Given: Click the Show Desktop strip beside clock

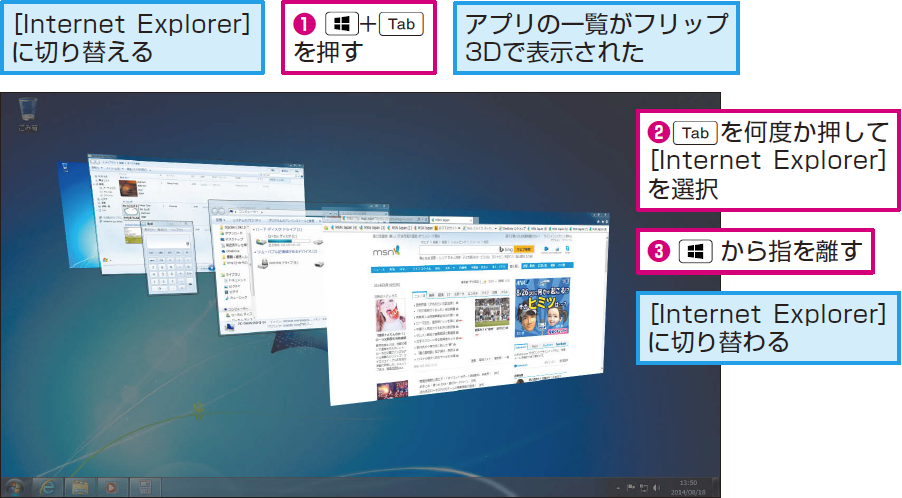Looking at the screenshot, I should pos(716,488).
